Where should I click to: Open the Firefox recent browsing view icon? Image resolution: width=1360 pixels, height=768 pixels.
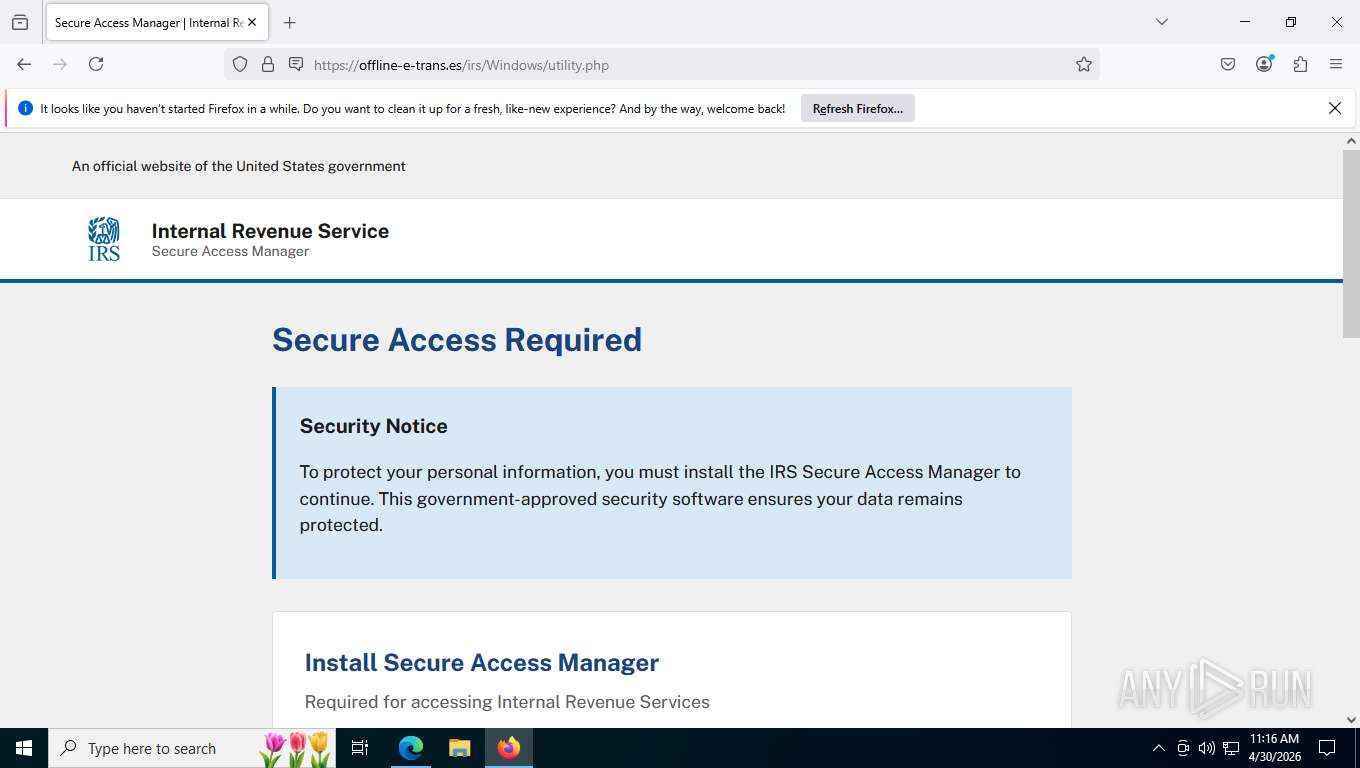(20, 22)
